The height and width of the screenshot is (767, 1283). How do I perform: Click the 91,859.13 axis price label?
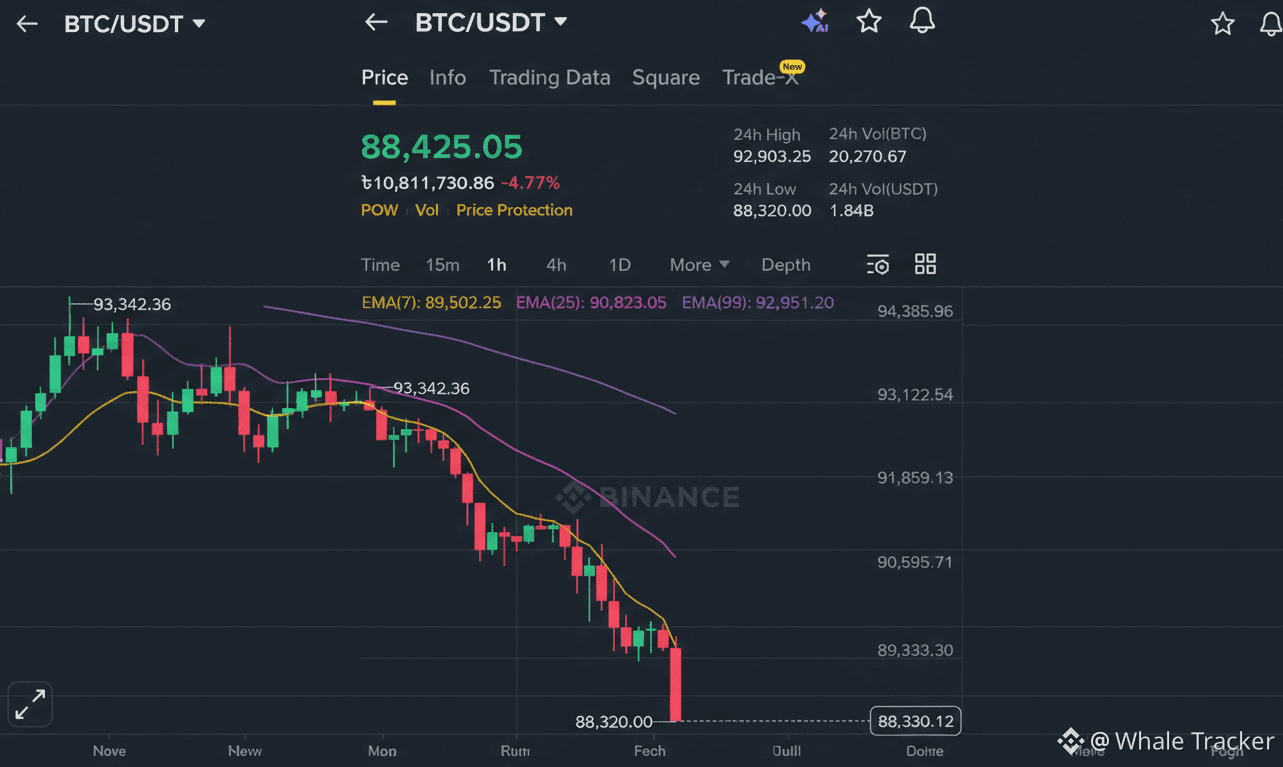click(915, 478)
